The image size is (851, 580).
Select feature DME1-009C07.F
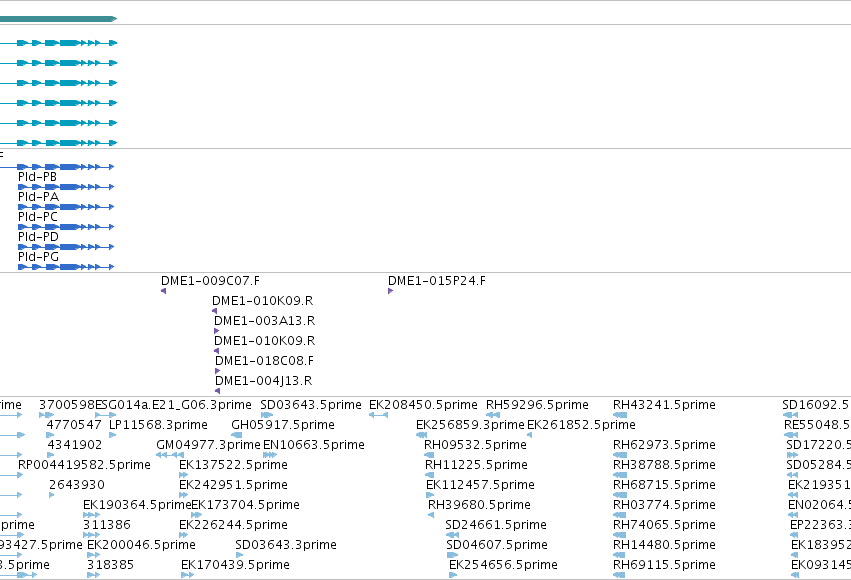(x=211, y=281)
